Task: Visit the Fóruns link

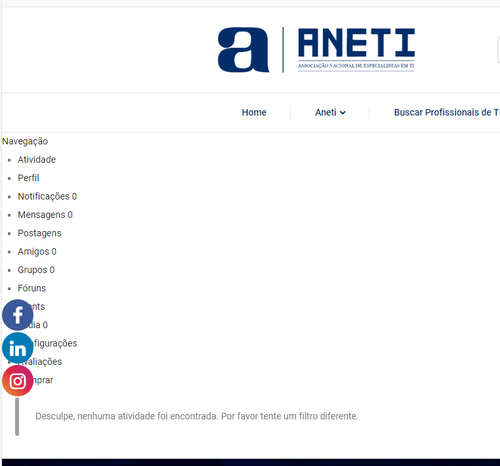Action: pos(32,288)
